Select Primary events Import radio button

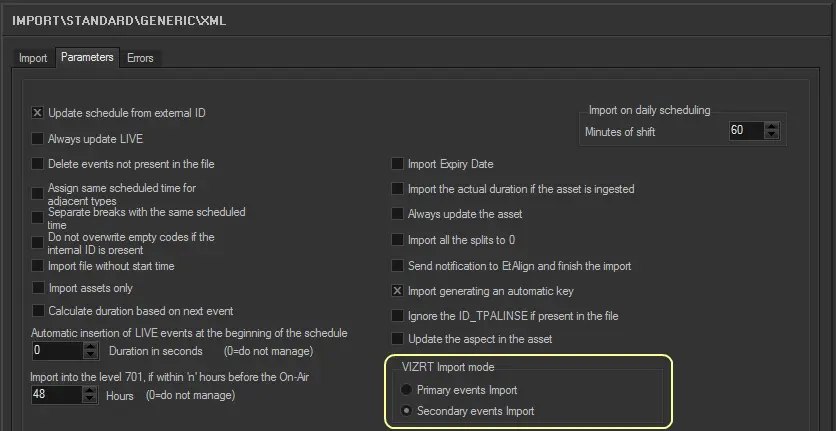(x=405, y=389)
